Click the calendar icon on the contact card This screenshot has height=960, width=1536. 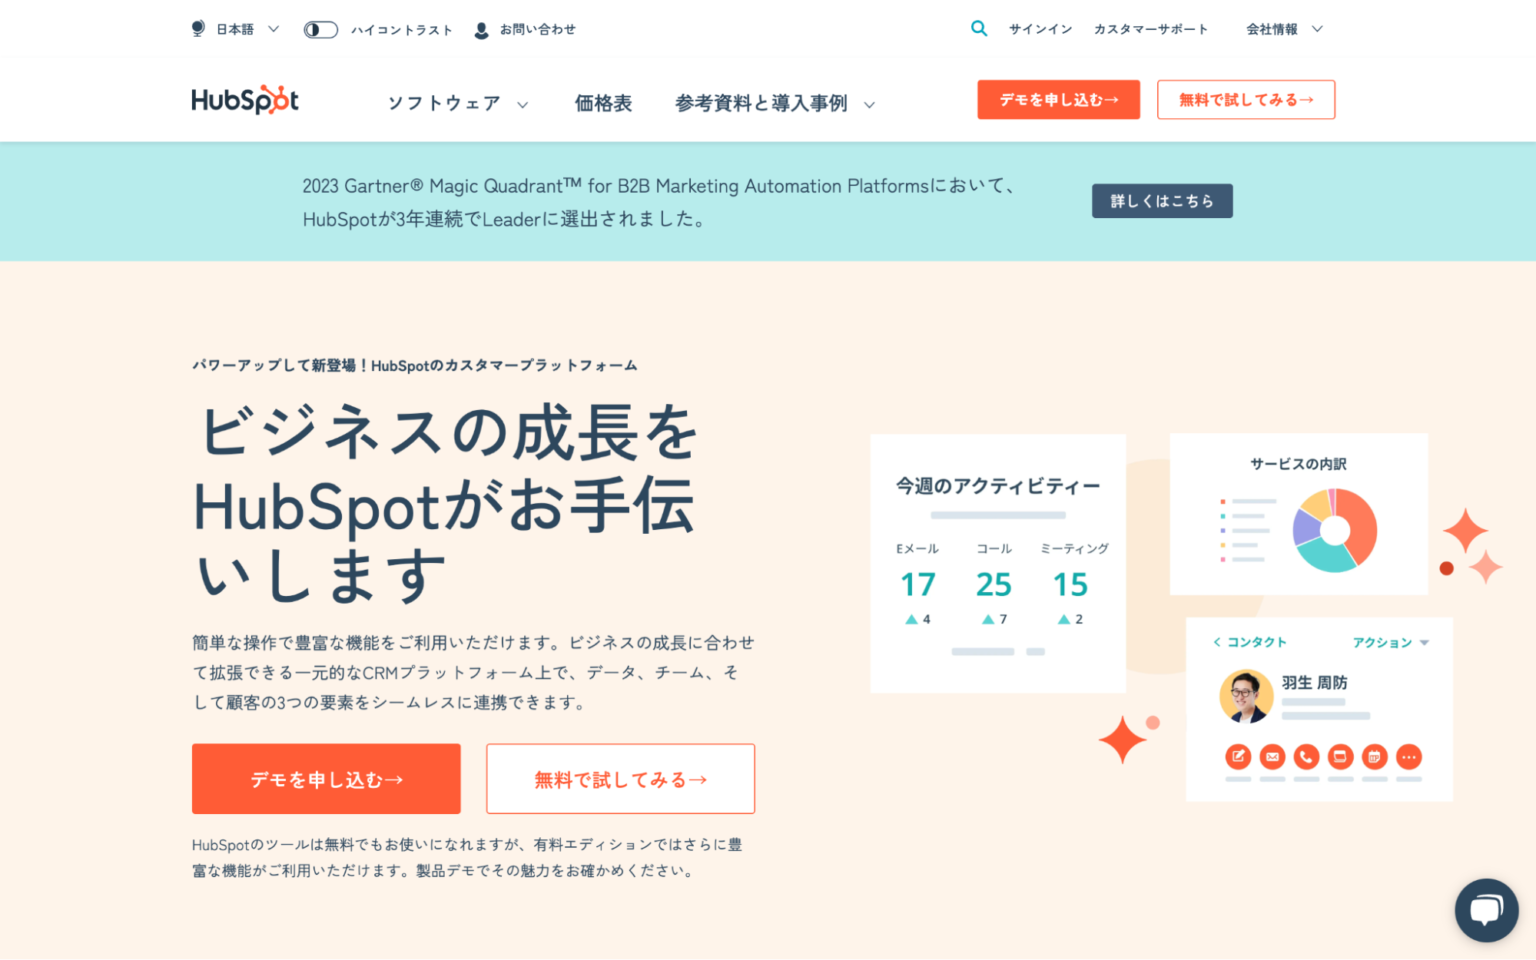pyautogui.click(x=1374, y=757)
